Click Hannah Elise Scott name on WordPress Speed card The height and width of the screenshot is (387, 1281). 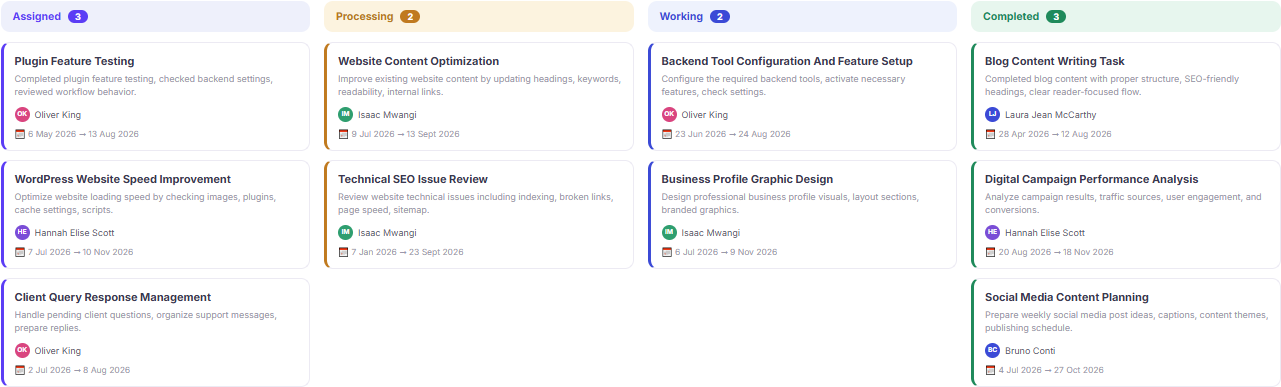tap(75, 233)
